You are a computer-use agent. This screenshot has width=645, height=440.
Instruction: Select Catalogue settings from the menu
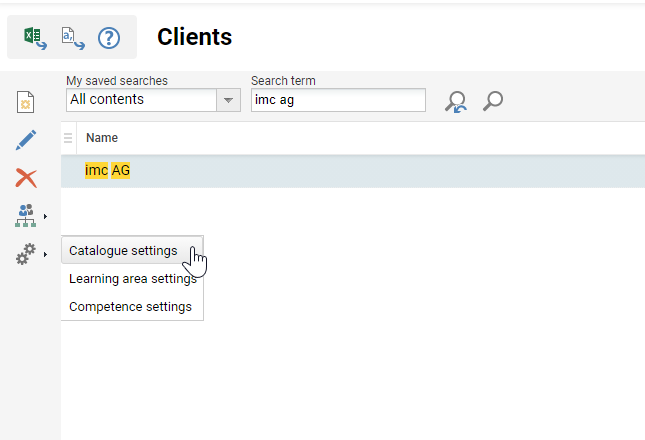(x=123, y=250)
